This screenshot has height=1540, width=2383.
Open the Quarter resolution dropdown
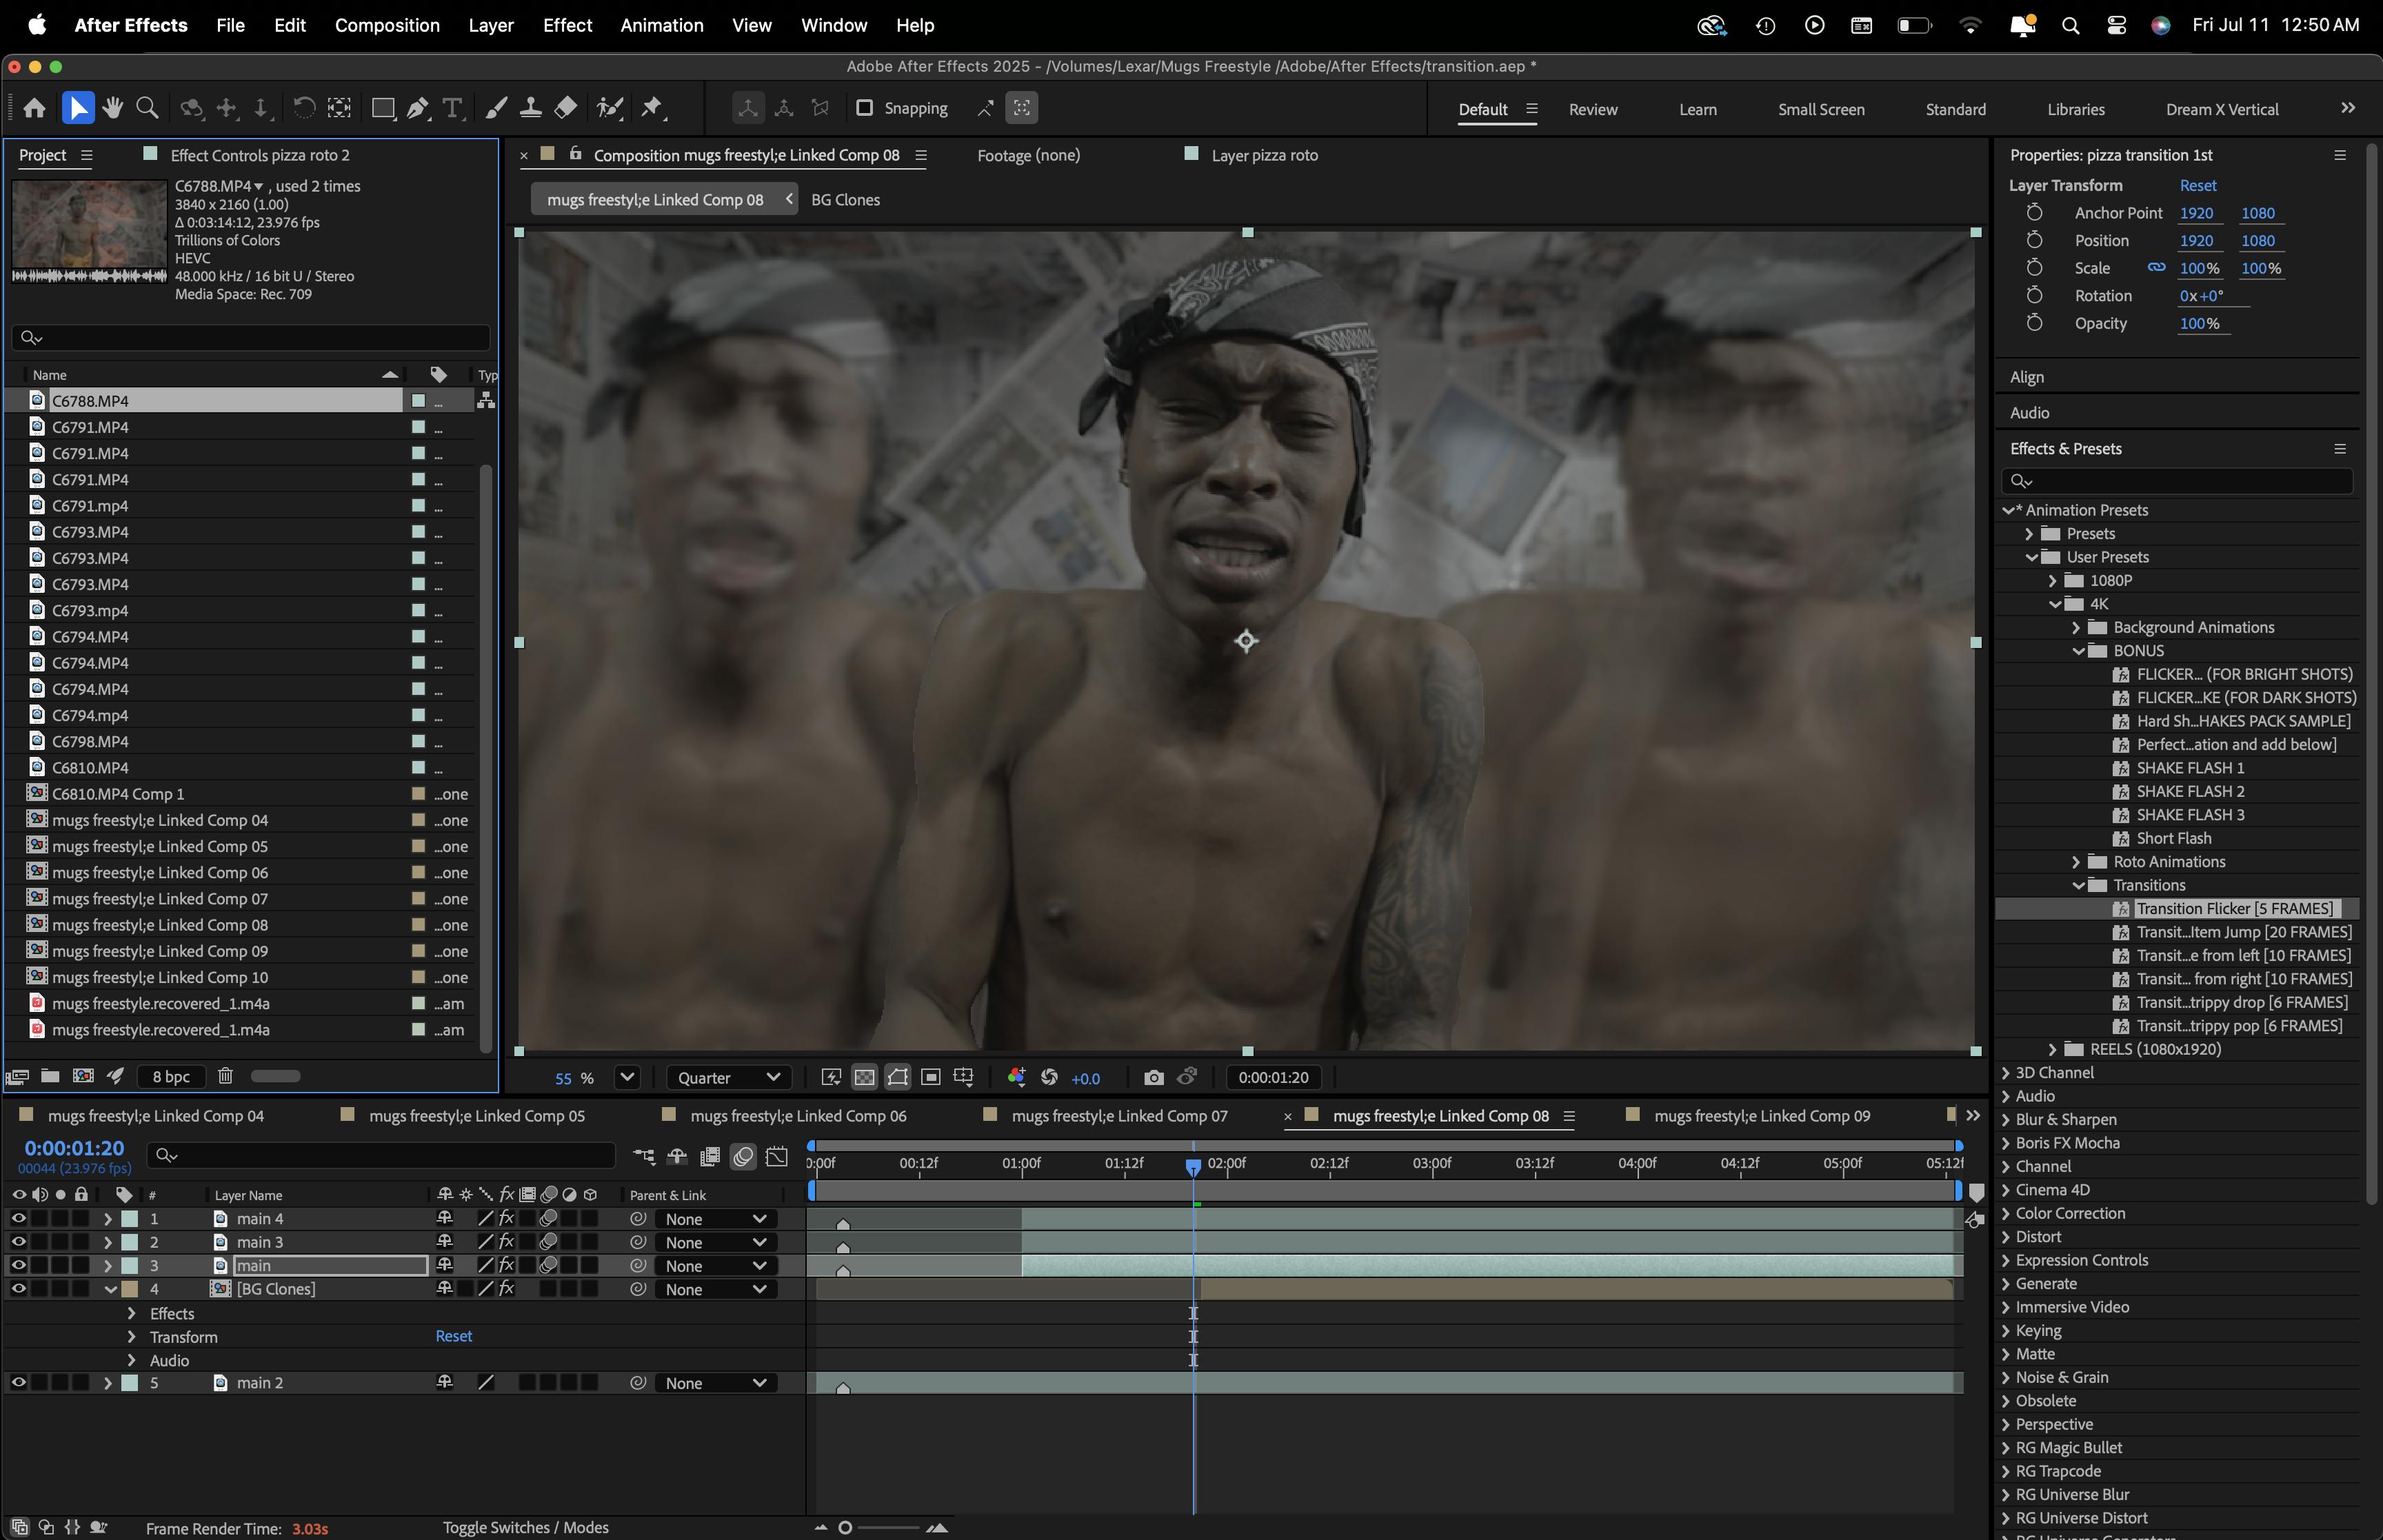coord(728,1077)
